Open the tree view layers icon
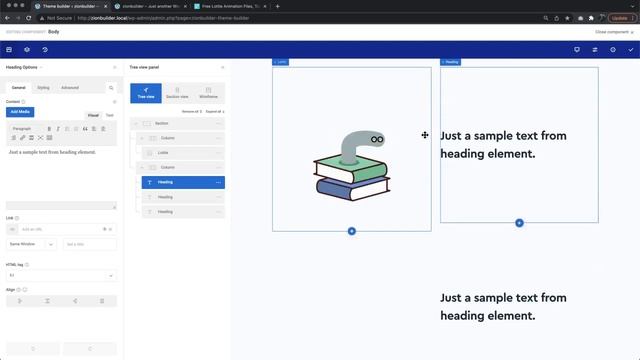Viewport: 640px width, 360px height. [27, 49]
